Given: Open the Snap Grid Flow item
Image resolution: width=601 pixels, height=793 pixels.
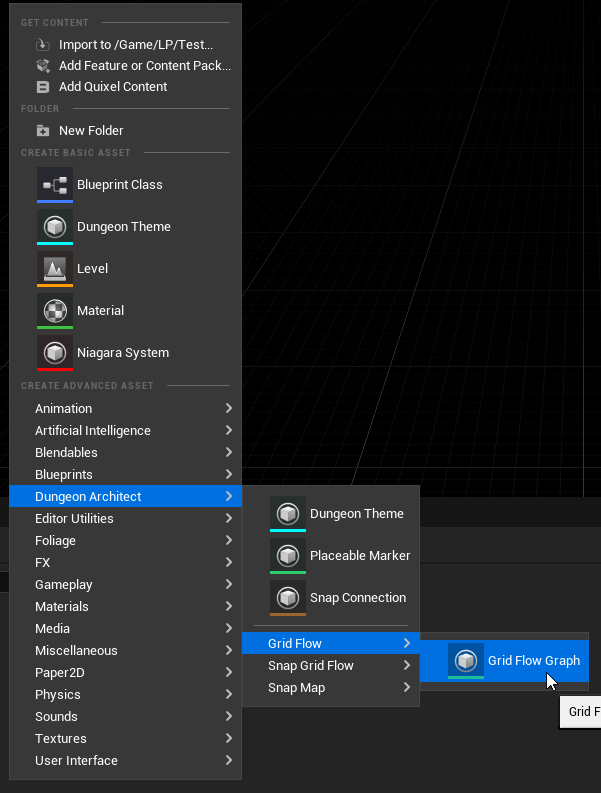Looking at the screenshot, I should tap(331, 666).
